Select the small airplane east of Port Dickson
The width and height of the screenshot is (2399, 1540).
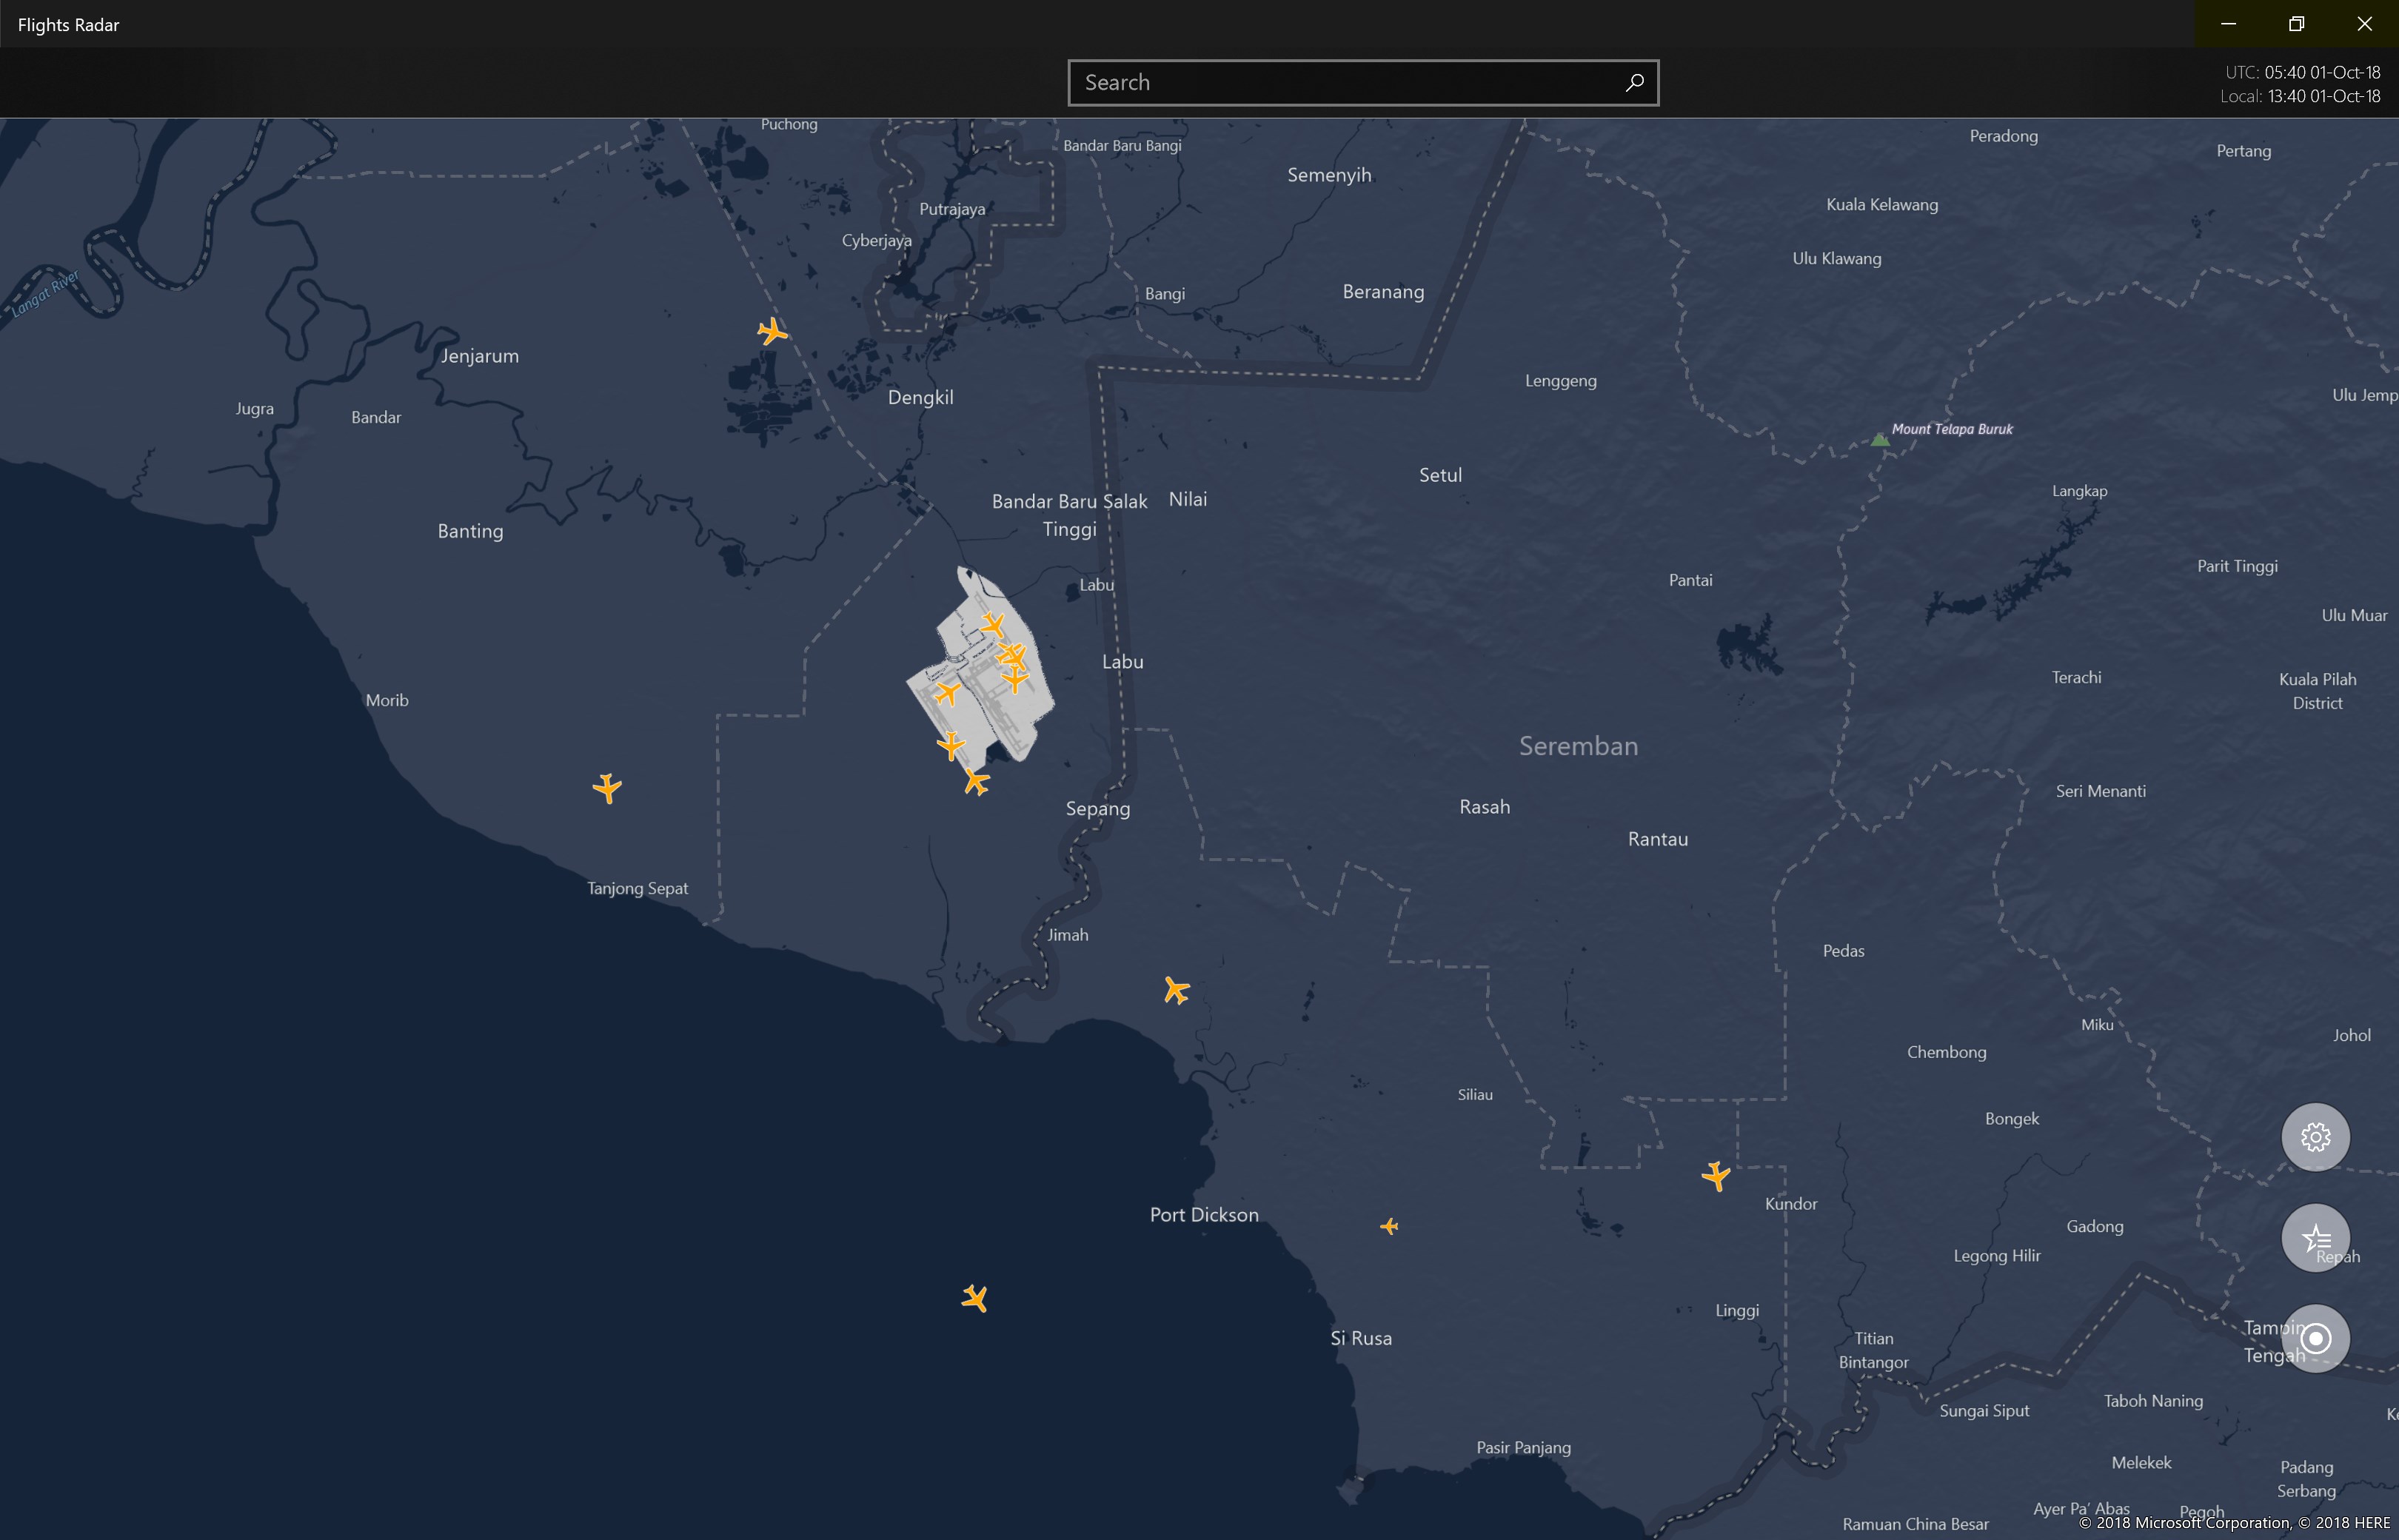pyautogui.click(x=1389, y=1226)
